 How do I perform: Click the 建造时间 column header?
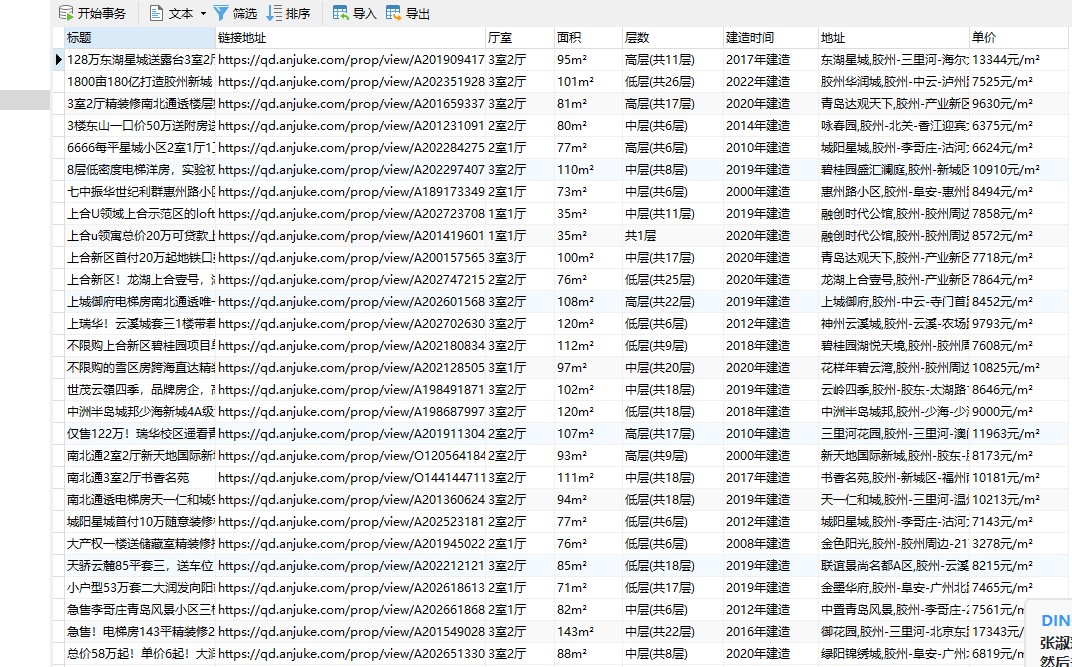(x=770, y=38)
